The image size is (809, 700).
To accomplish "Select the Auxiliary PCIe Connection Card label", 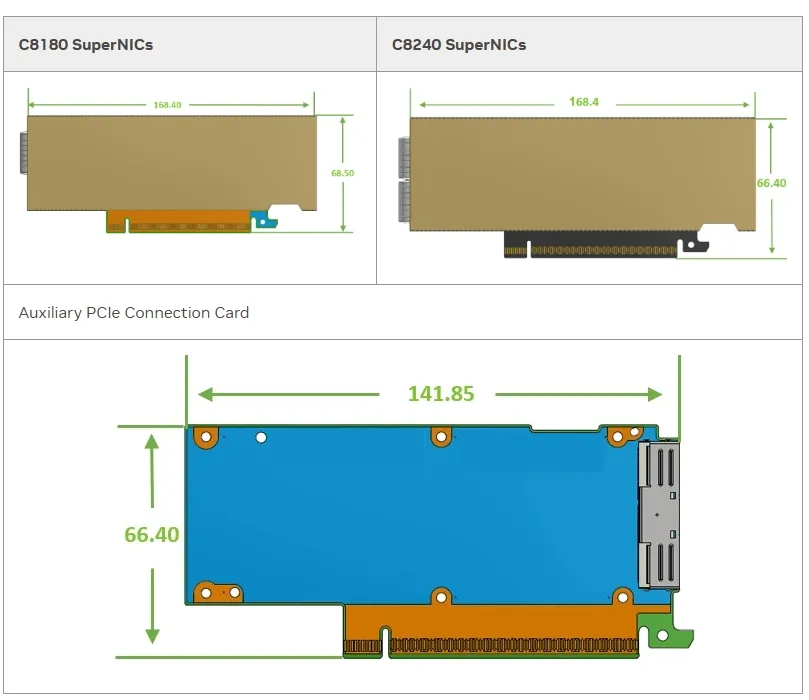I will (x=134, y=313).
